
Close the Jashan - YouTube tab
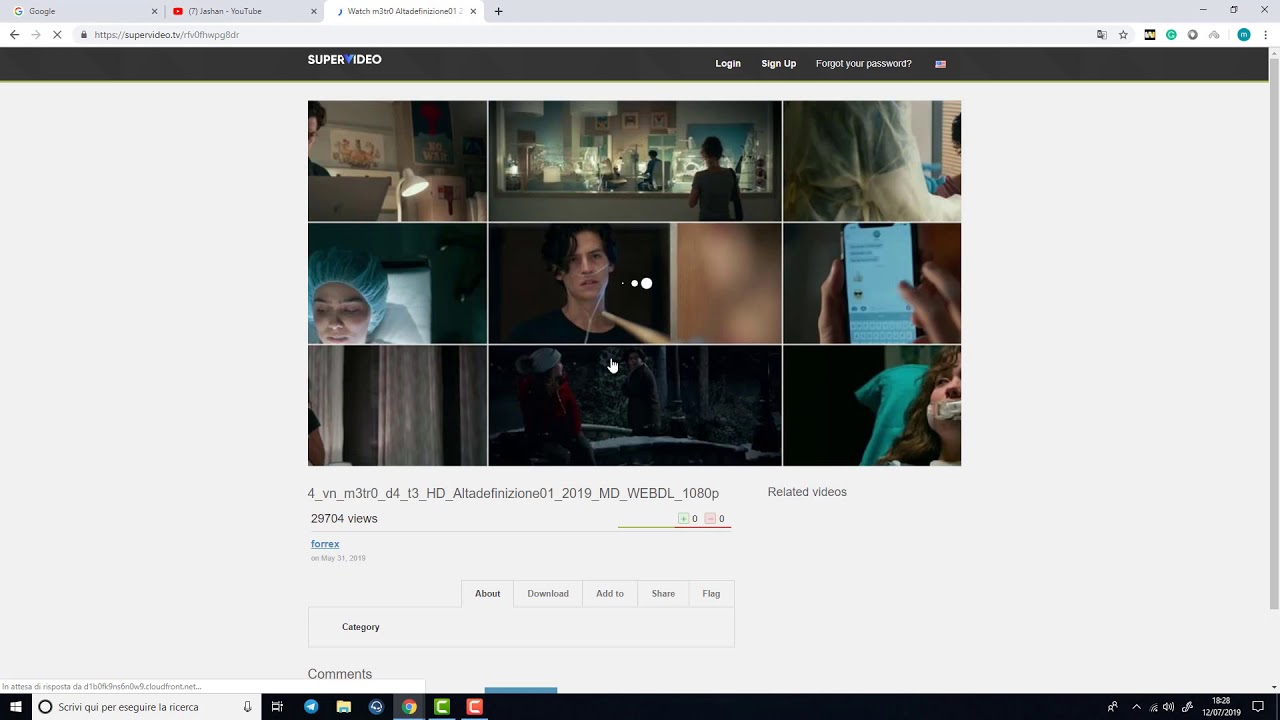(x=313, y=11)
